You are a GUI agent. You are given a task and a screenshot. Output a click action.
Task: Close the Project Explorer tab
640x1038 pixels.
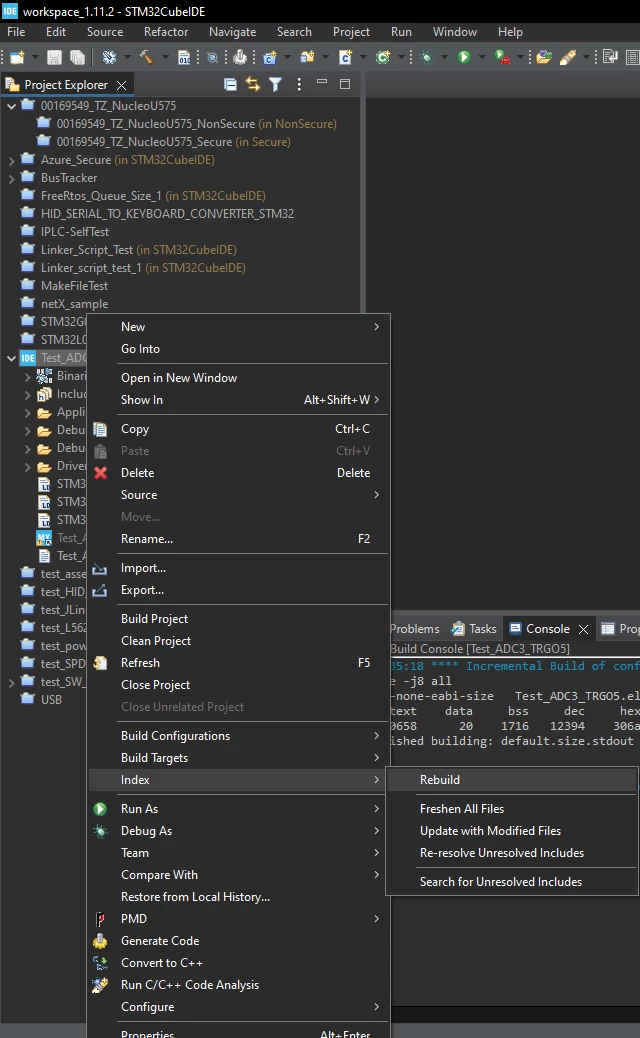tap(121, 85)
